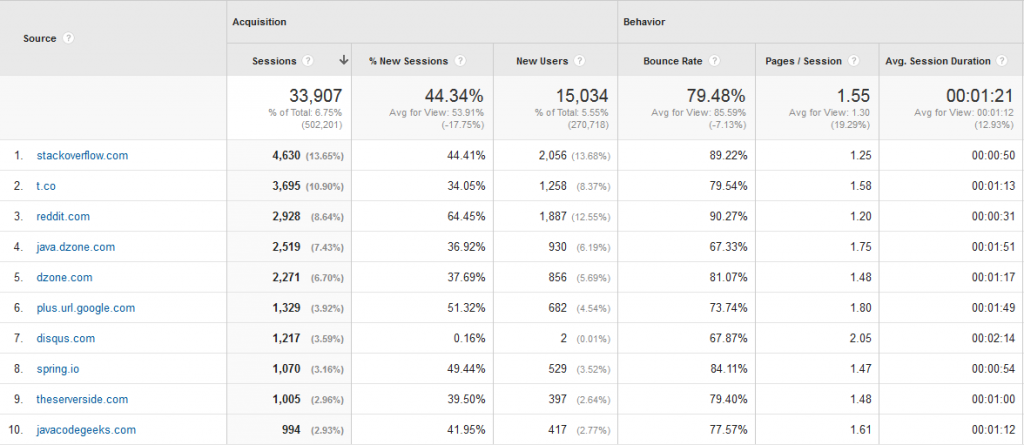Click reddit.com new users 1,887

(552, 216)
